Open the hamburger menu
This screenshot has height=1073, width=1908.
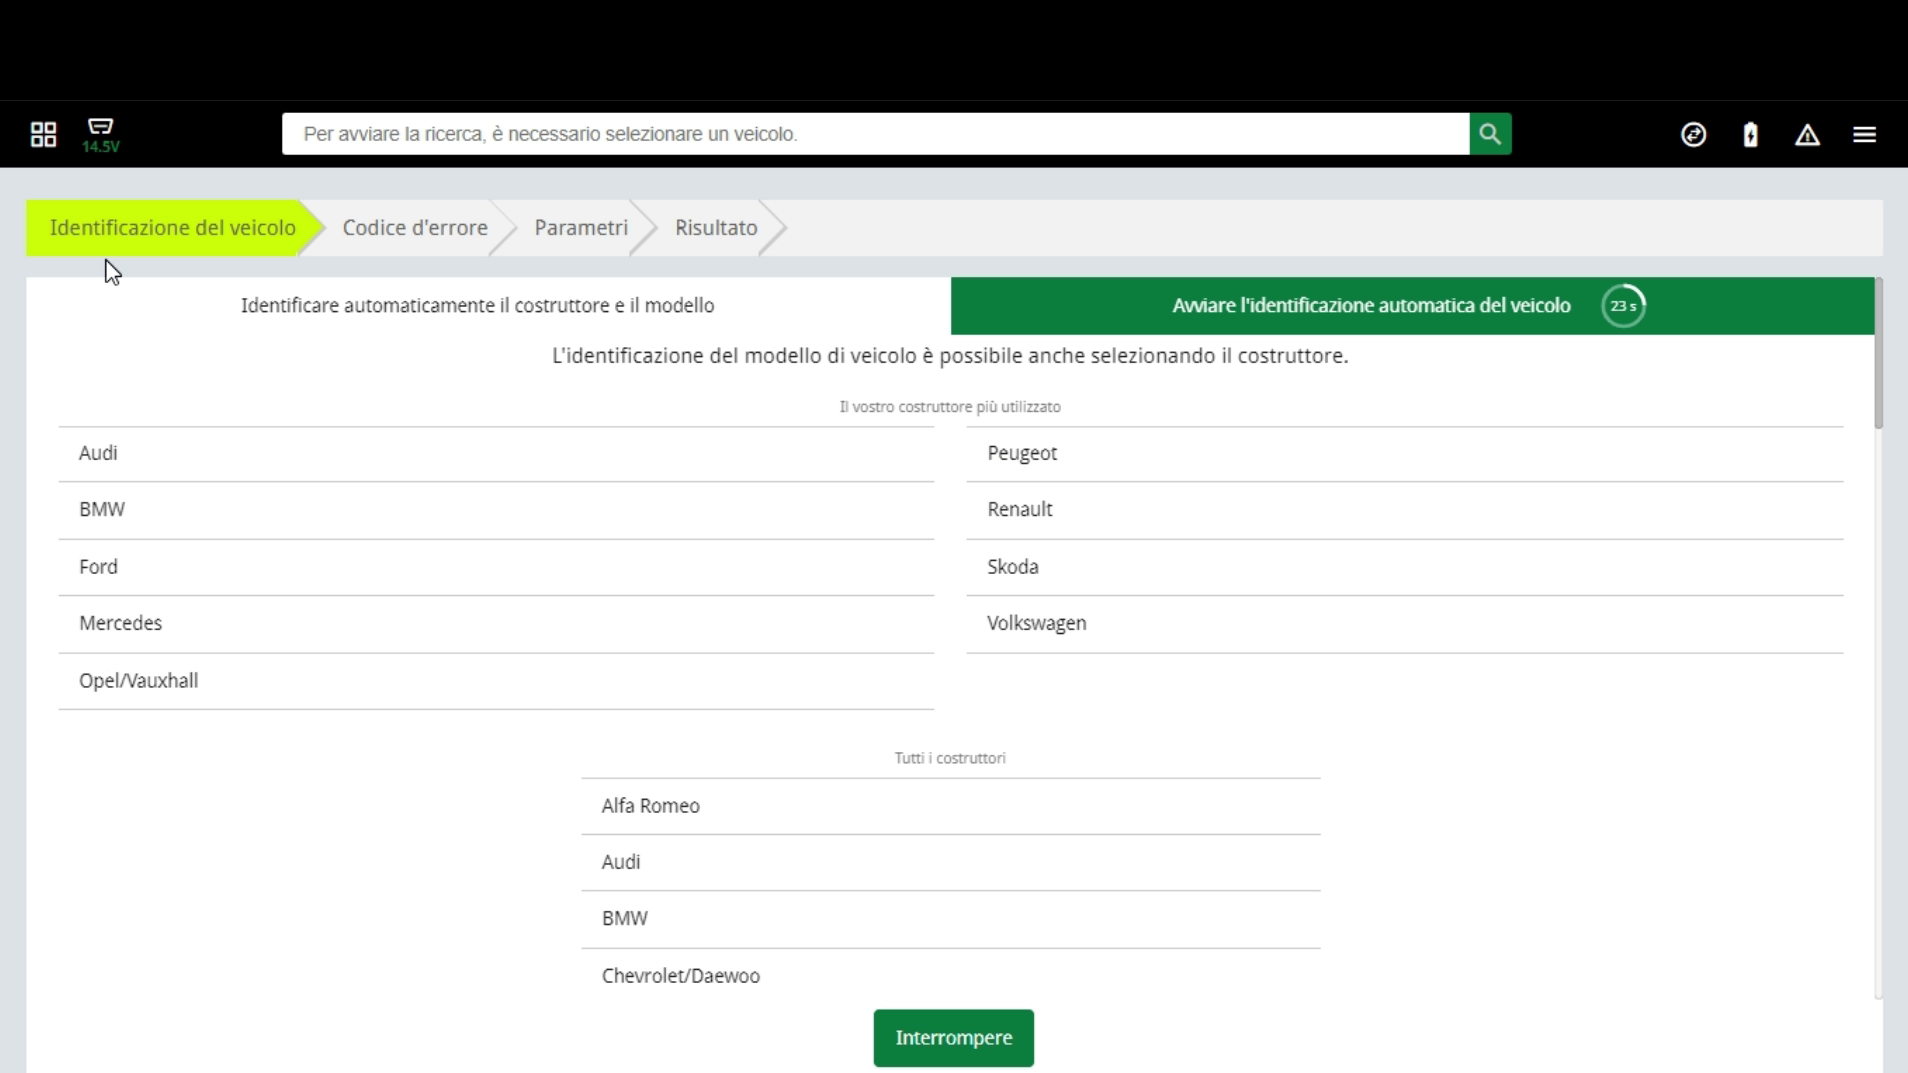coord(1864,134)
